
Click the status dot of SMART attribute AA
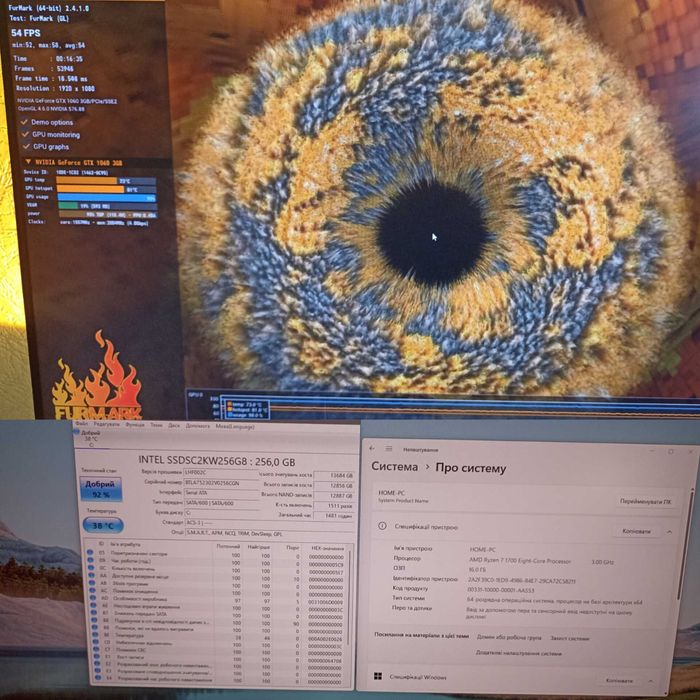[x=91, y=575]
